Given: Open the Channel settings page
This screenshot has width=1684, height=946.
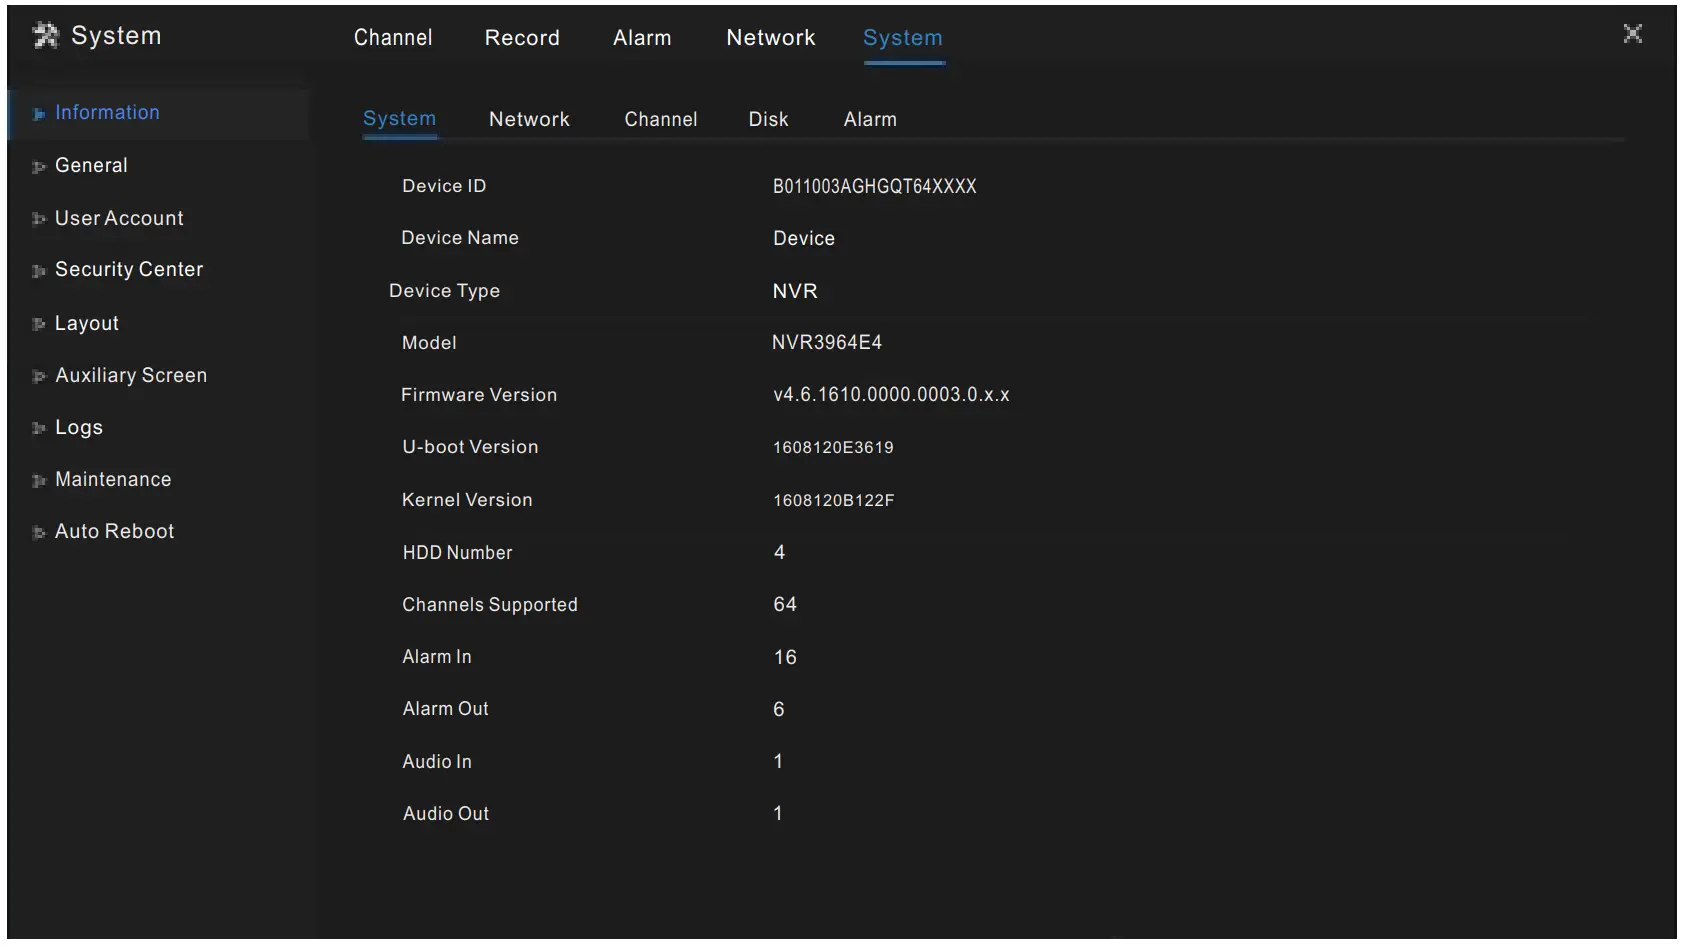Looking at the screenshot, I should point(393,38).
